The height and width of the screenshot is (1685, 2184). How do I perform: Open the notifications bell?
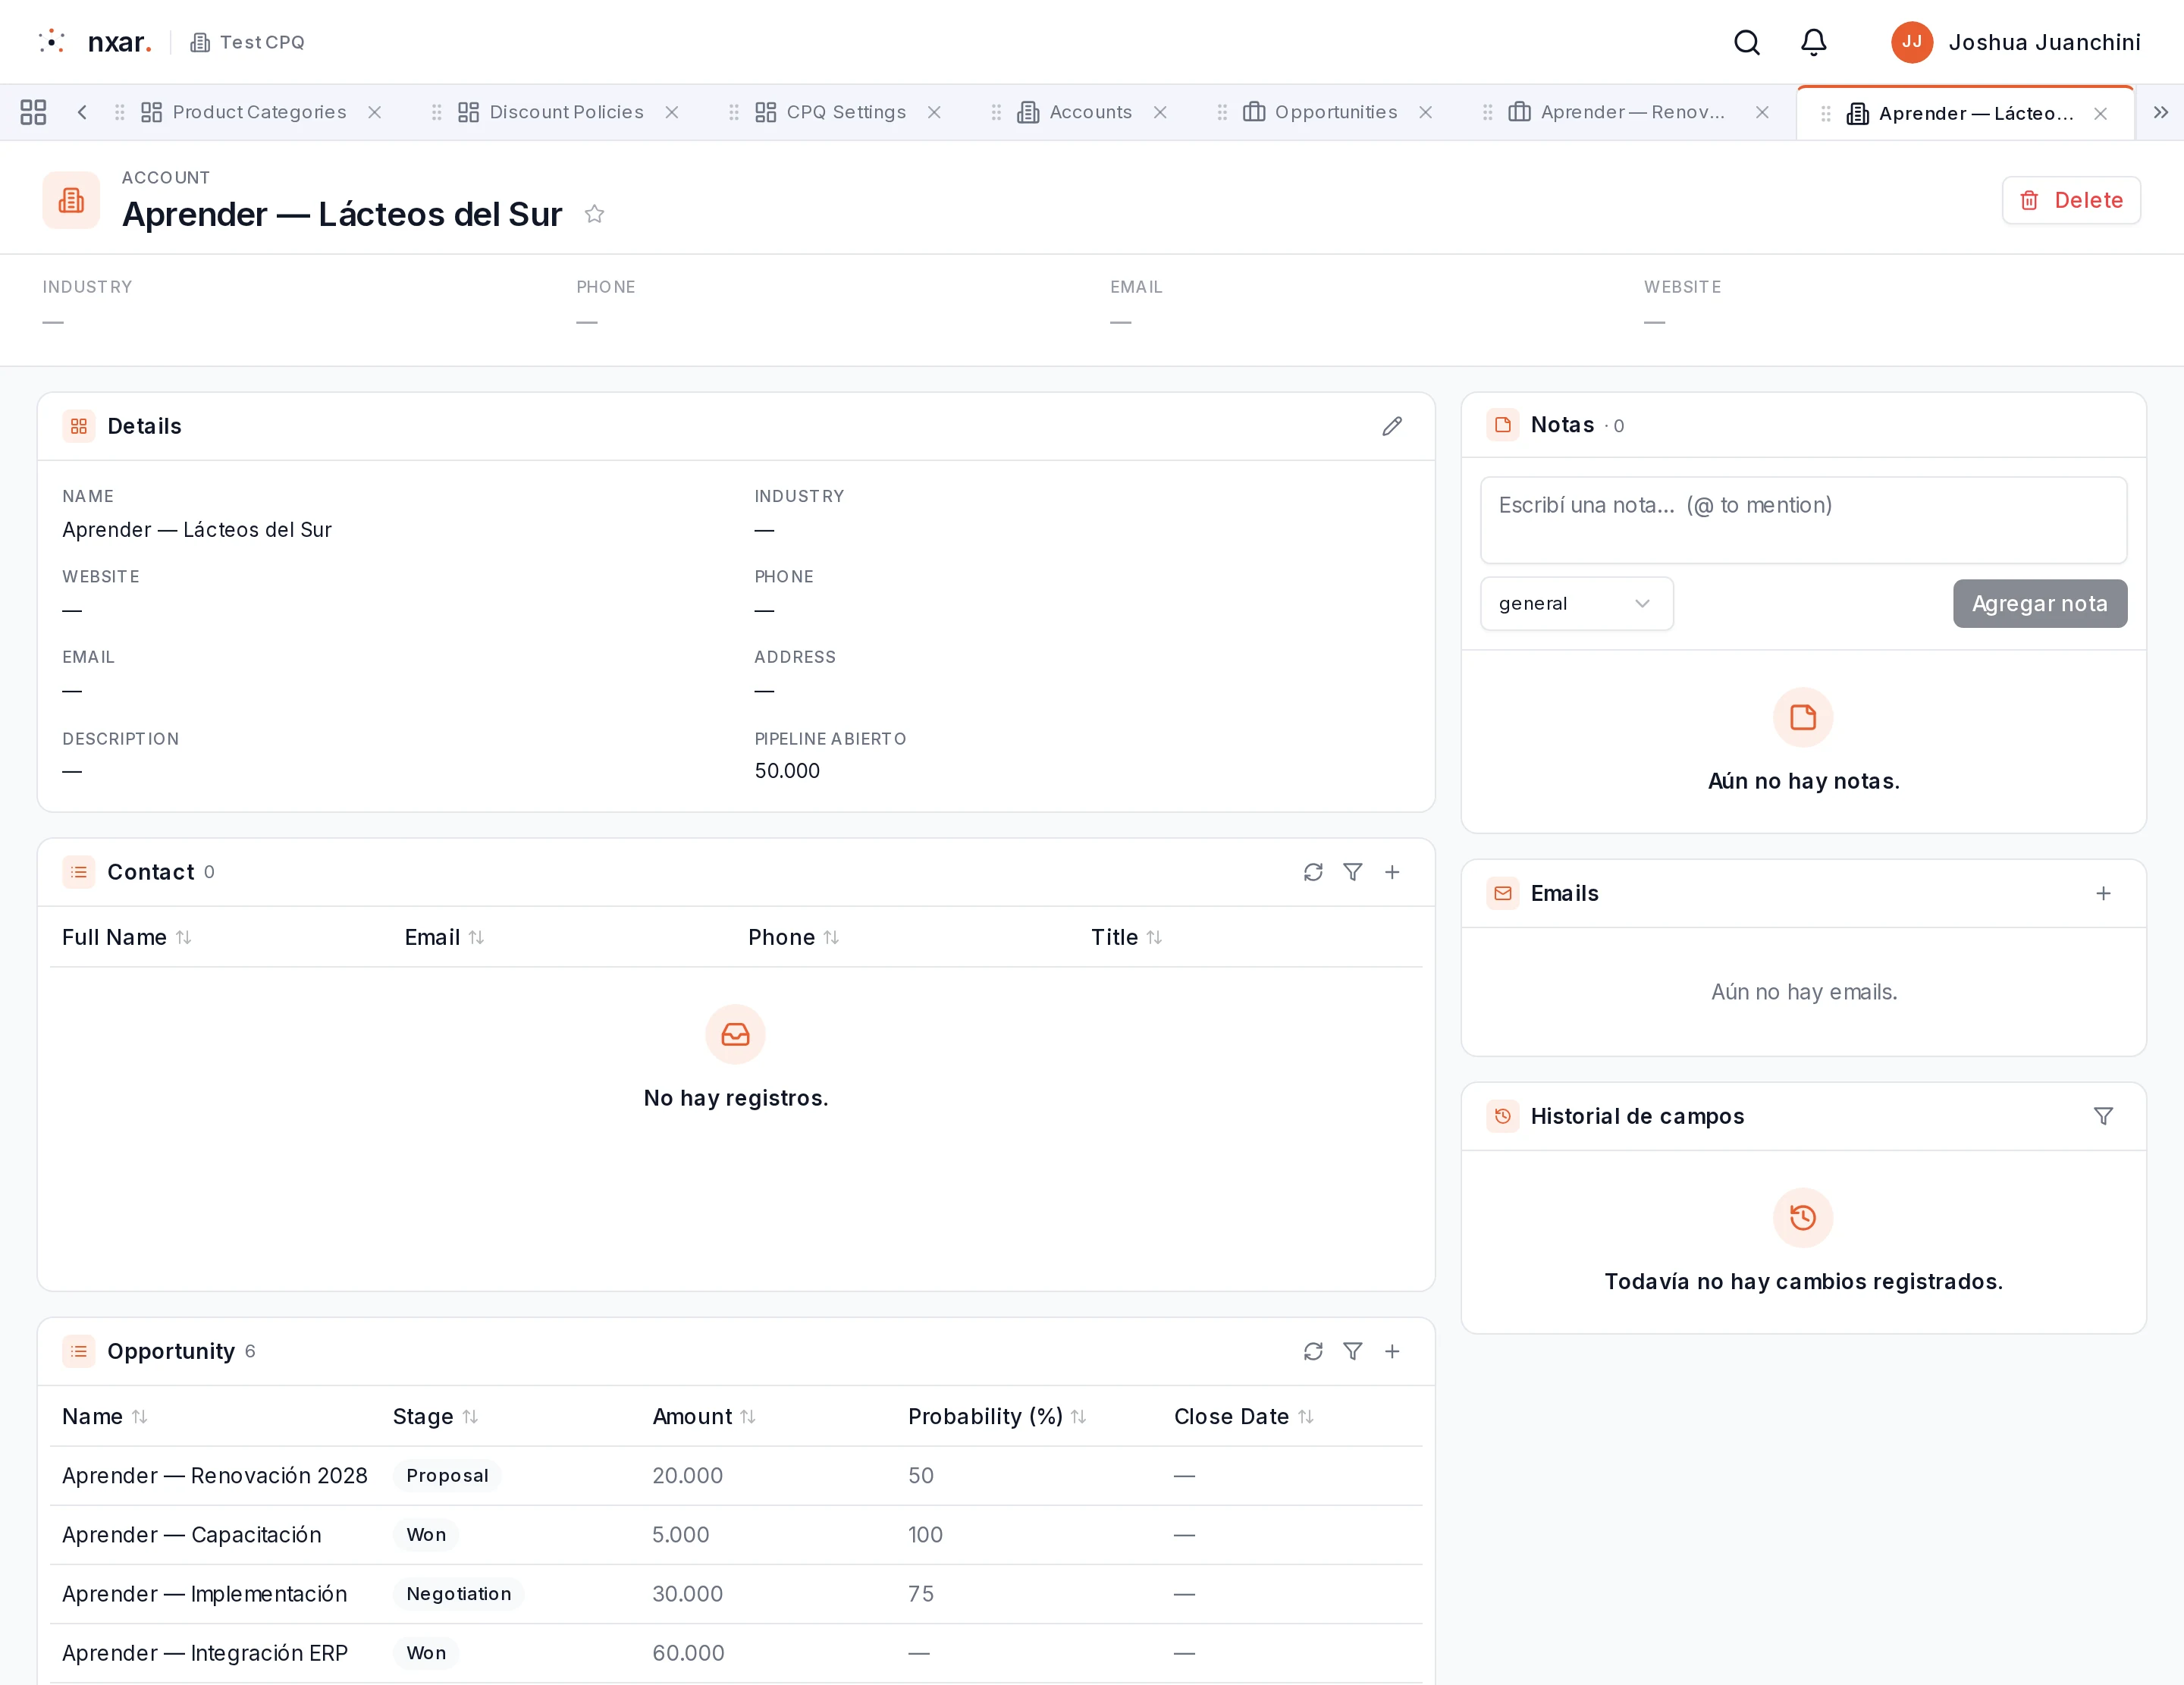pyautogui.click(x=1813, y=42)
